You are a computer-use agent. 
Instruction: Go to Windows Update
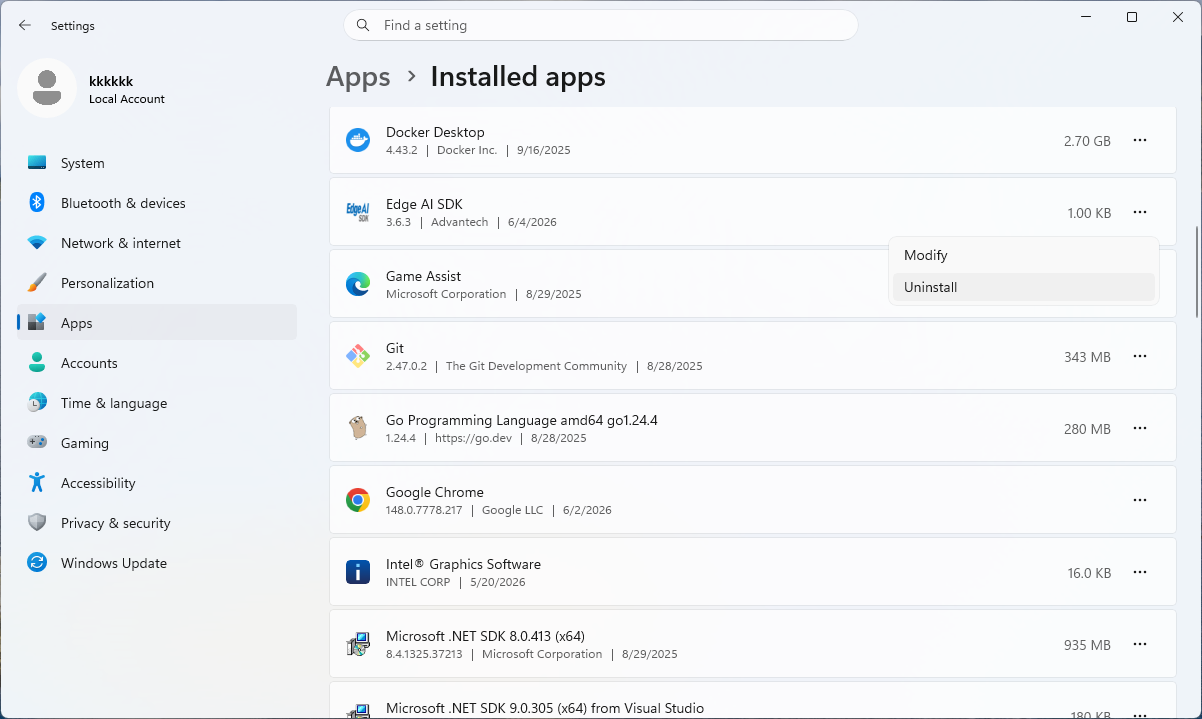coord(157,563)
